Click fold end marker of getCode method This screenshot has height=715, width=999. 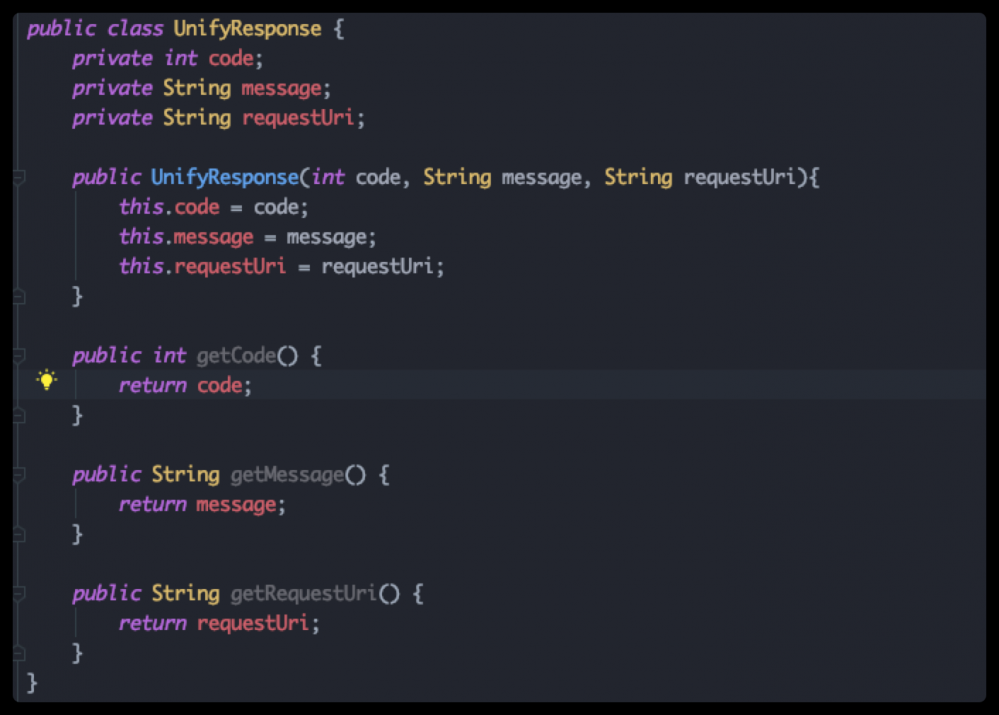[x=18, y=415]
